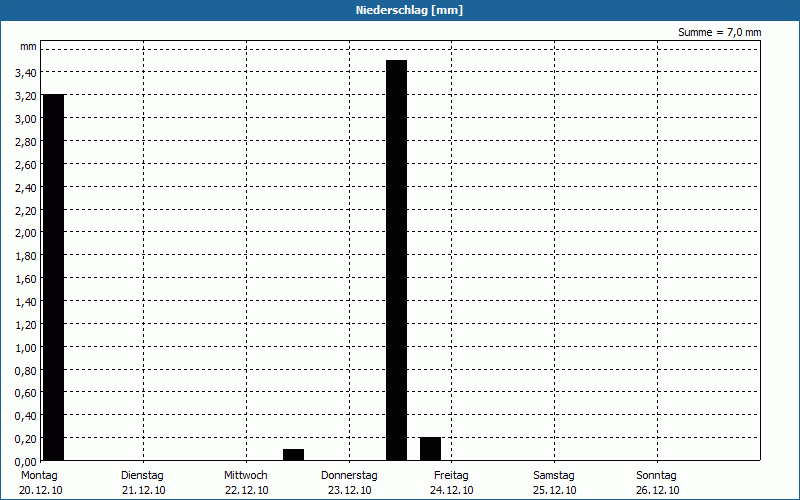Select the Donnerstag day label
The height and width of the screenshot is (500, 800).
point(349,476)
